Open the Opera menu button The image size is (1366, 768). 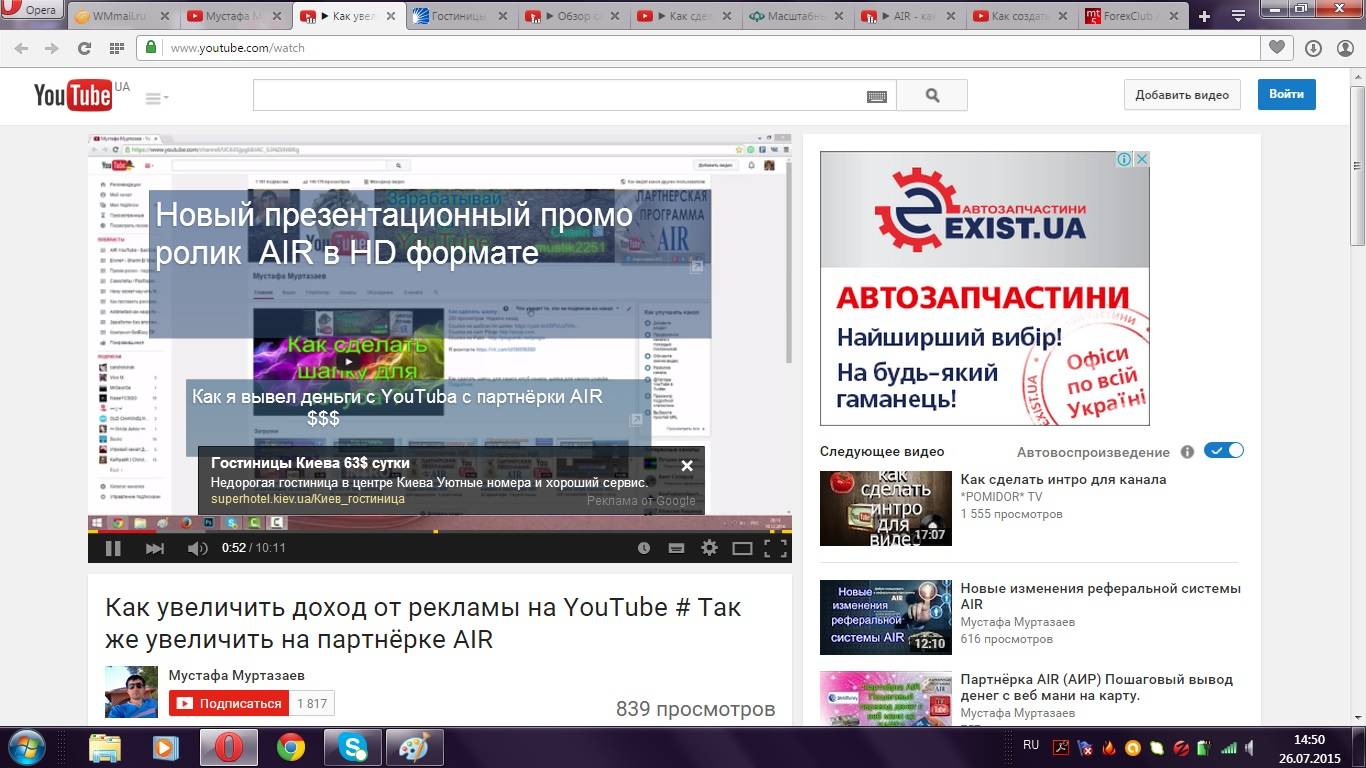click(x=34, y=11)
